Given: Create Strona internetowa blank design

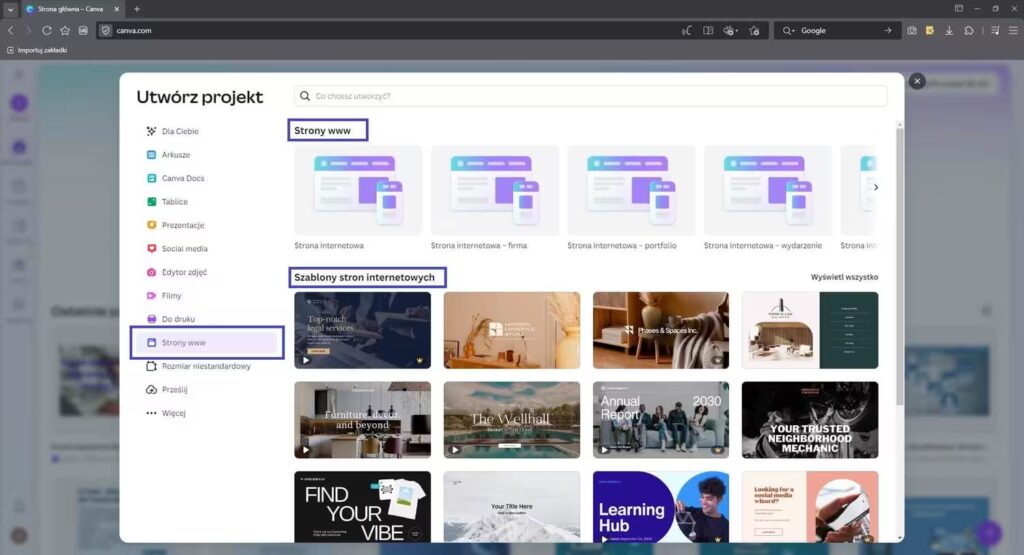Looking at the screenshot, I should click(358, 190).
